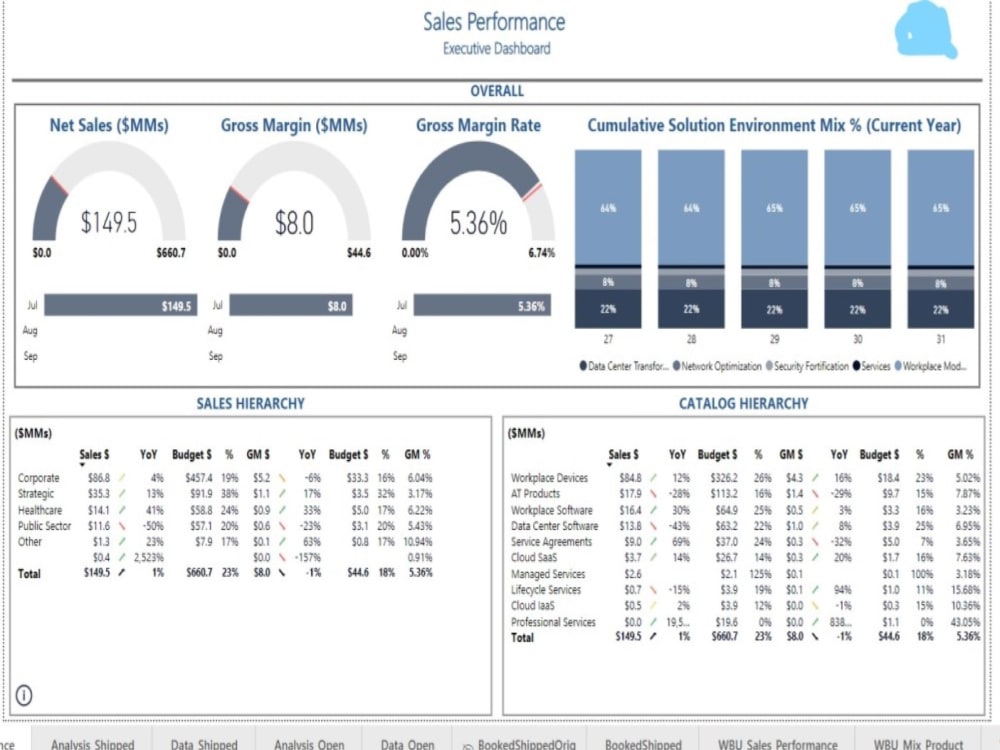
Task: Click the green trend arrow beside Total sales value
Action: 120,573
